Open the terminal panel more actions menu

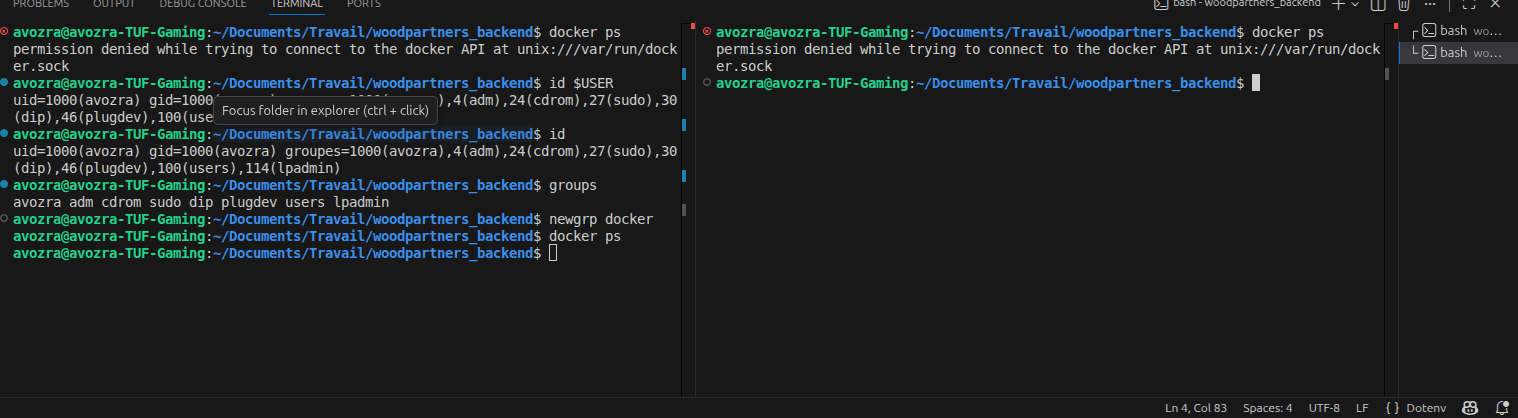point(1429,4)
